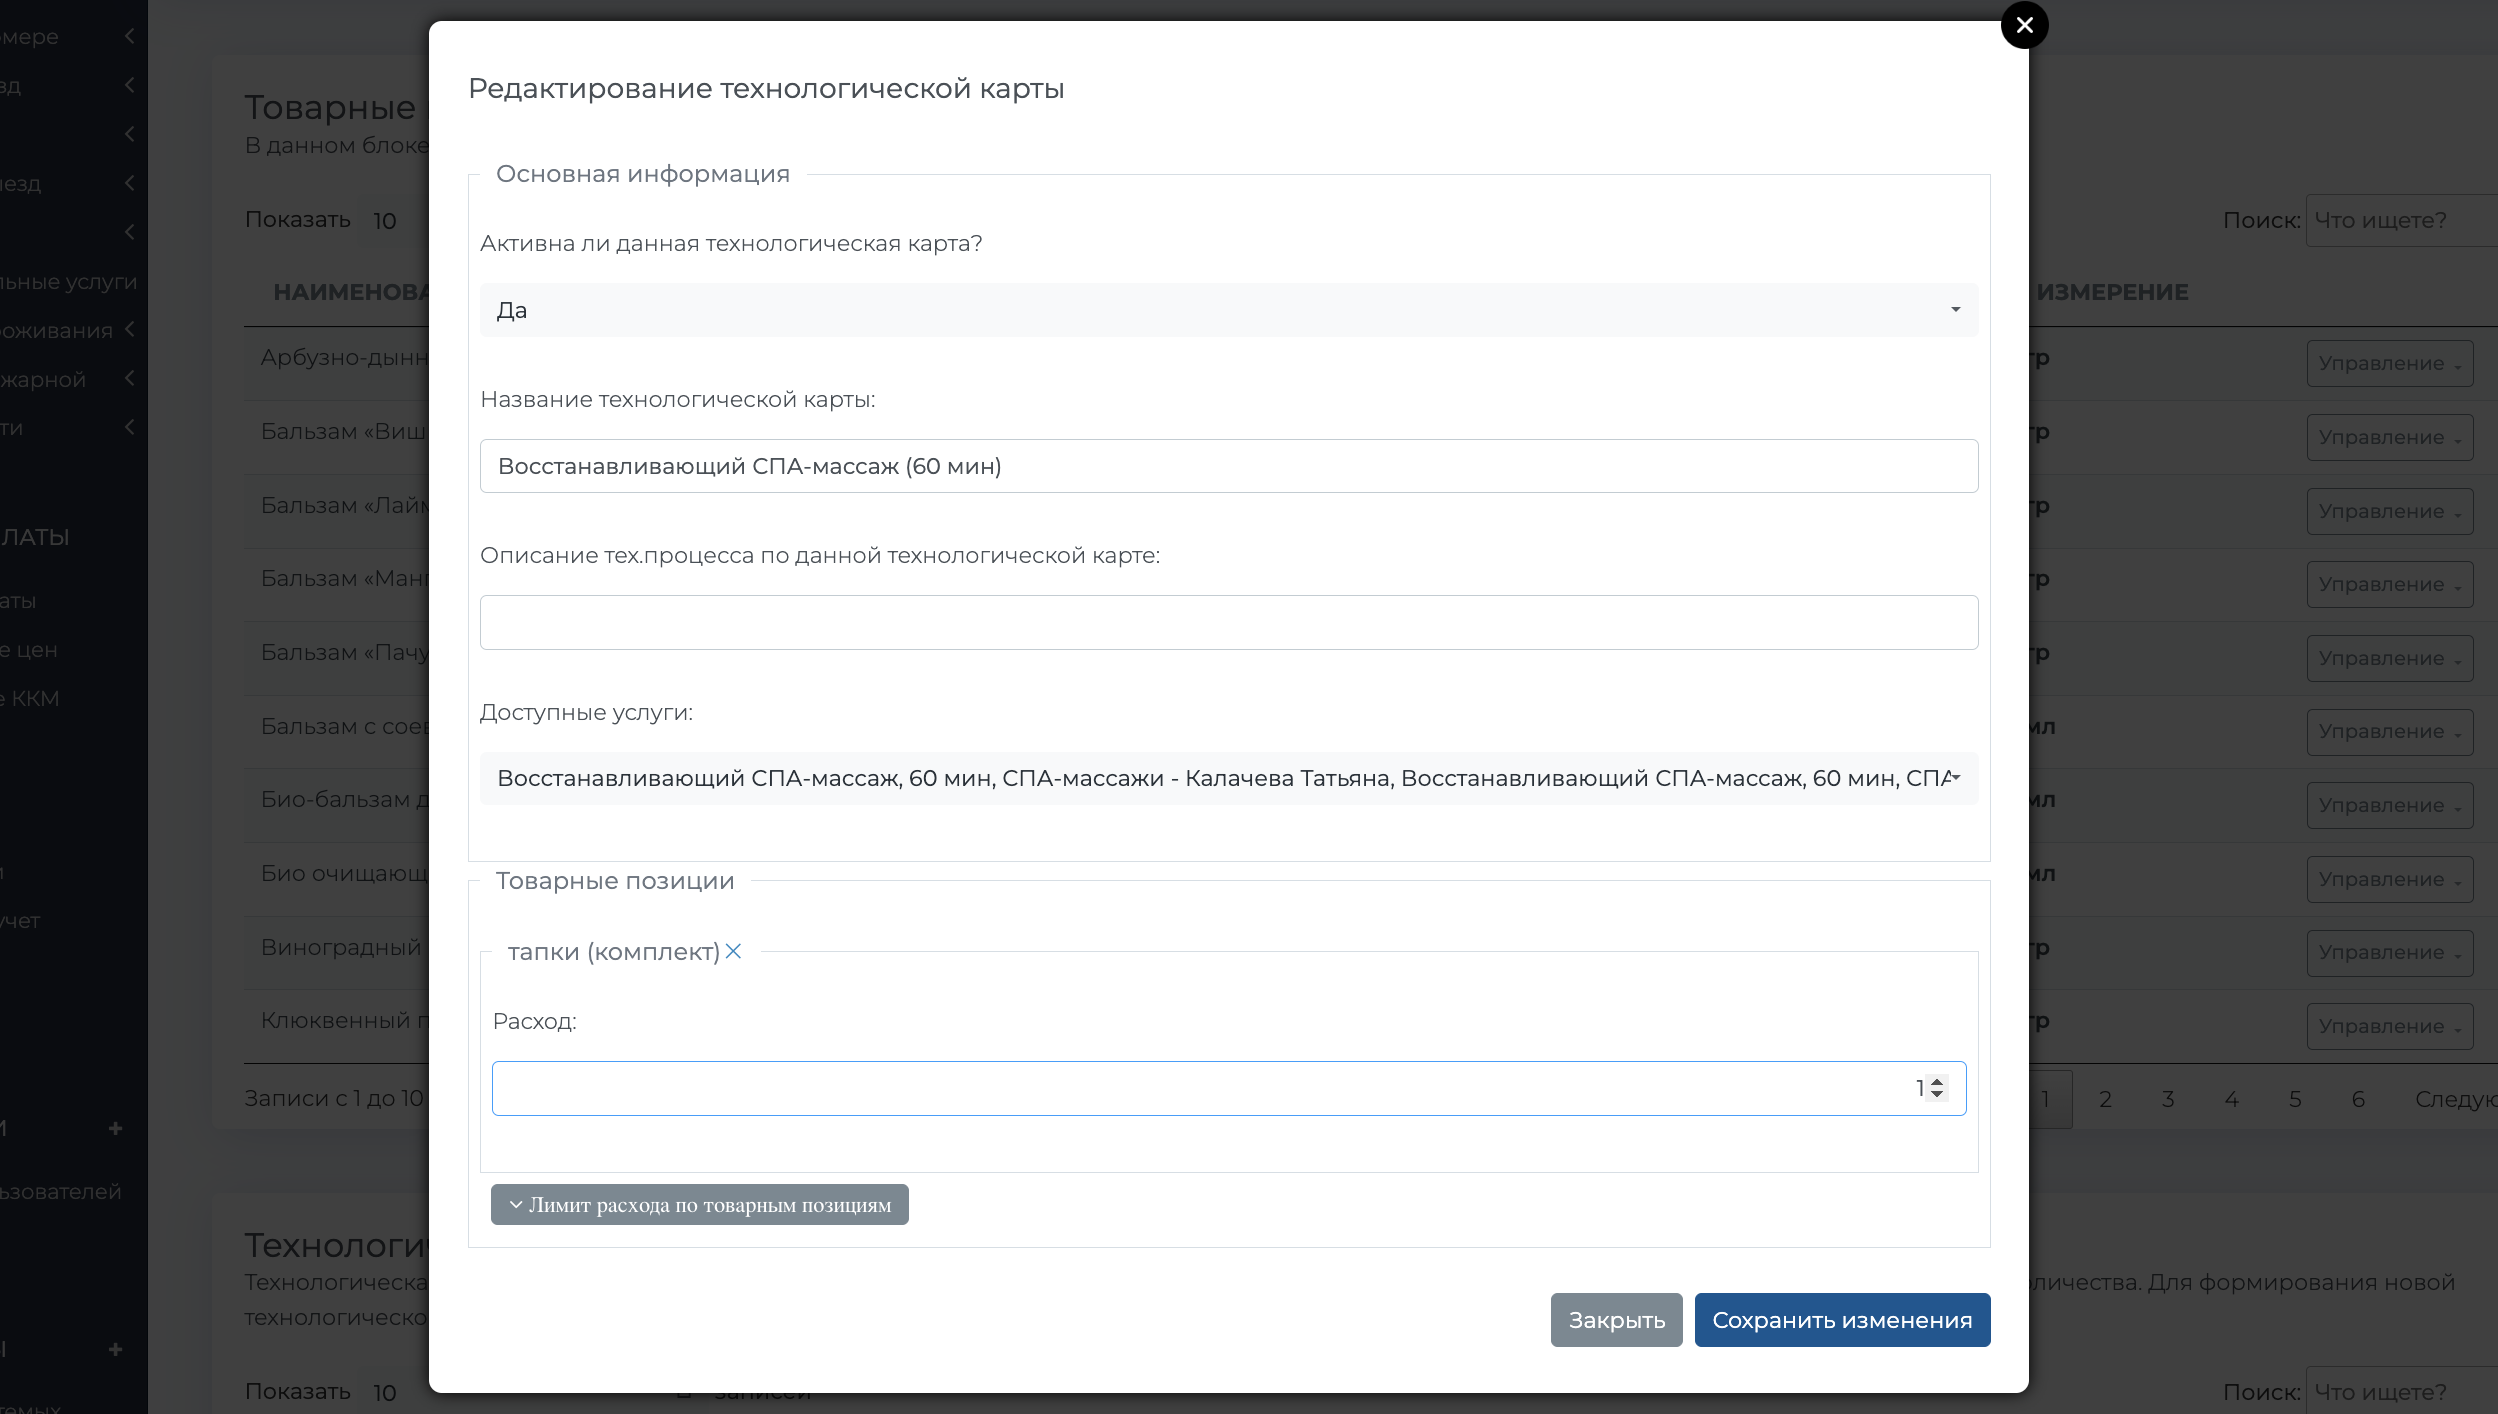Click the plus icon in lower sidebar
2498x1414 pixels.
tap(115, 1349)
